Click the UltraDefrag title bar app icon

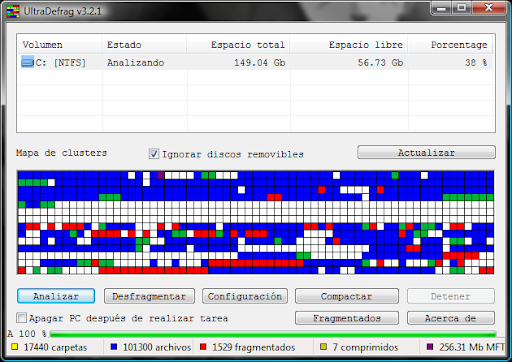pos(13,11)
